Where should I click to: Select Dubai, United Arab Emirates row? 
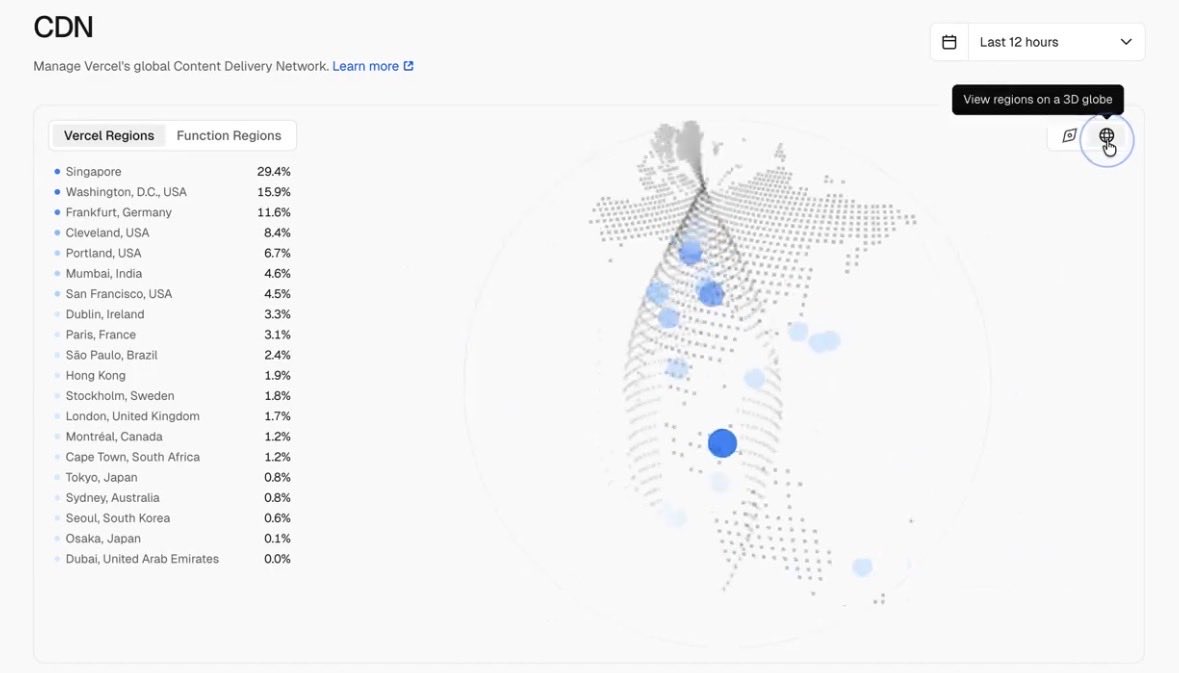click(172, 559)
